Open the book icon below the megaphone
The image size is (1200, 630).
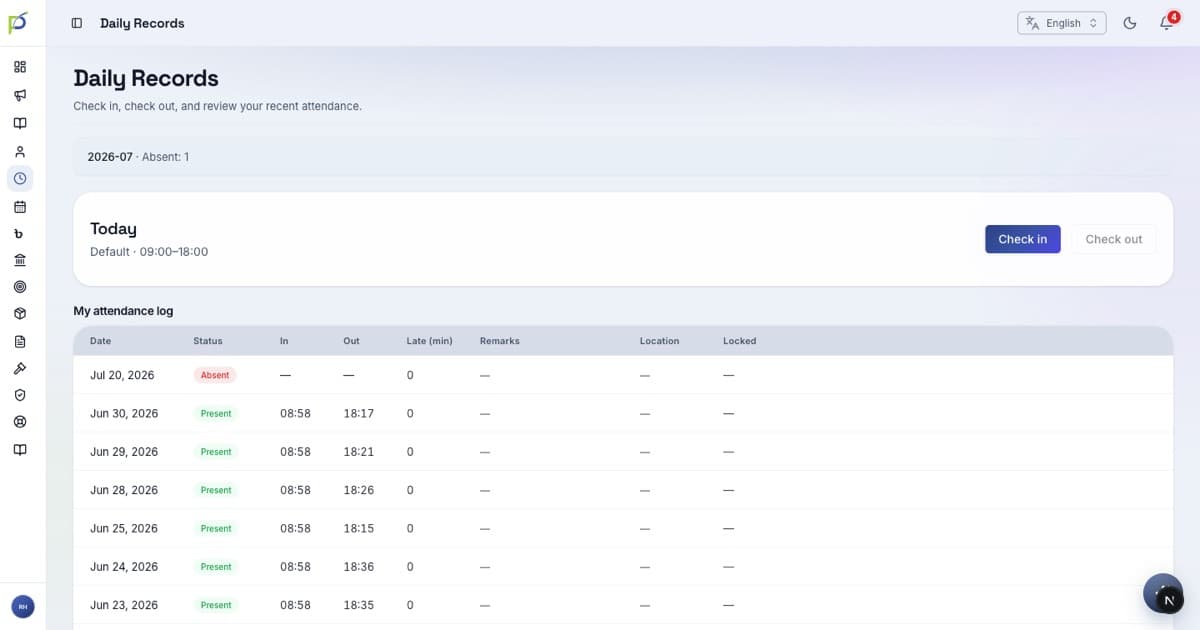pyautogui.click(x=20, y=123)
